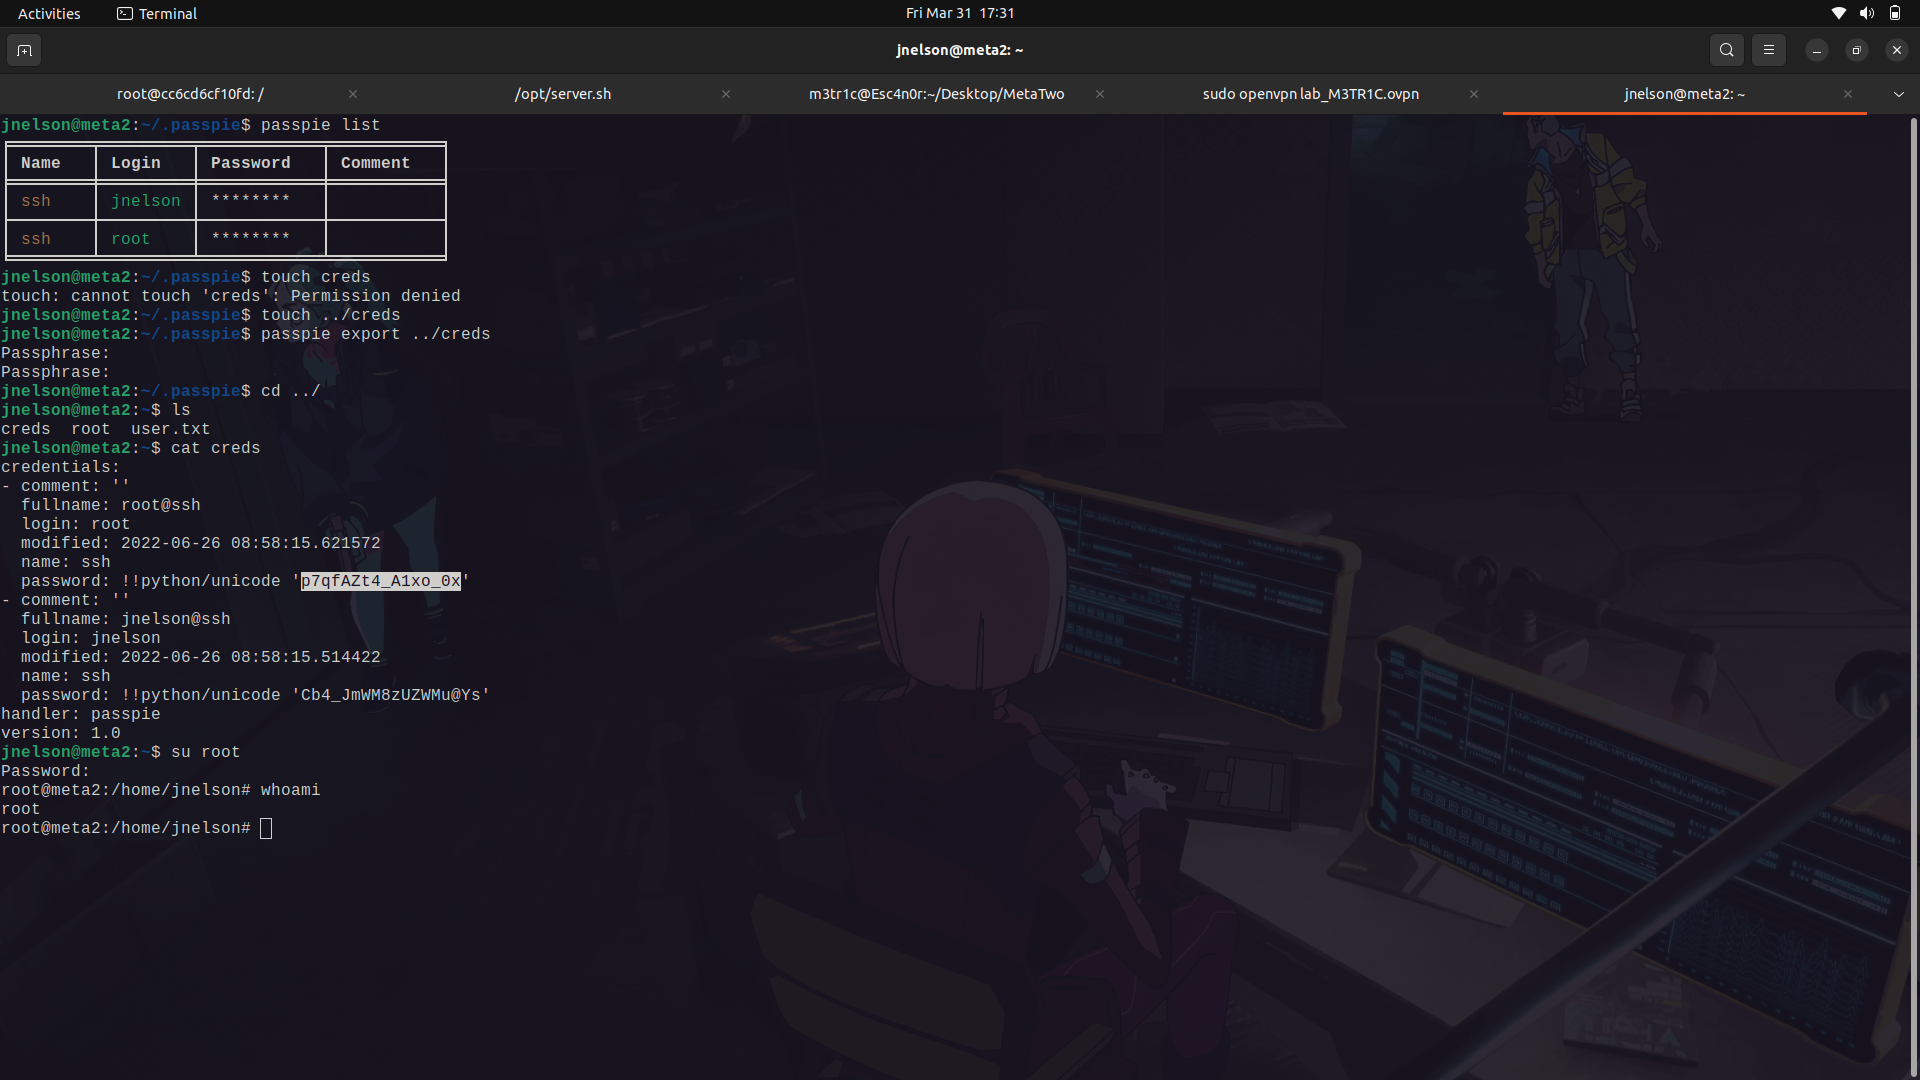Click the battery icon
The width and height of the screenshot is (1920, 1080).
point(1895,13)
